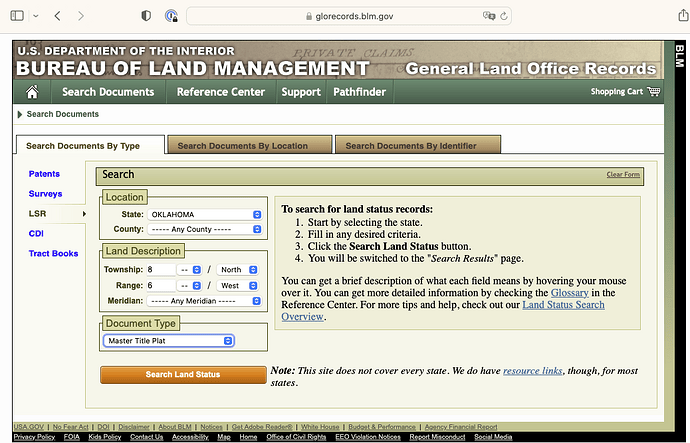
Task: Open the Range fraction dropdown
Action: pyautogui.click(x=189, y=286)
